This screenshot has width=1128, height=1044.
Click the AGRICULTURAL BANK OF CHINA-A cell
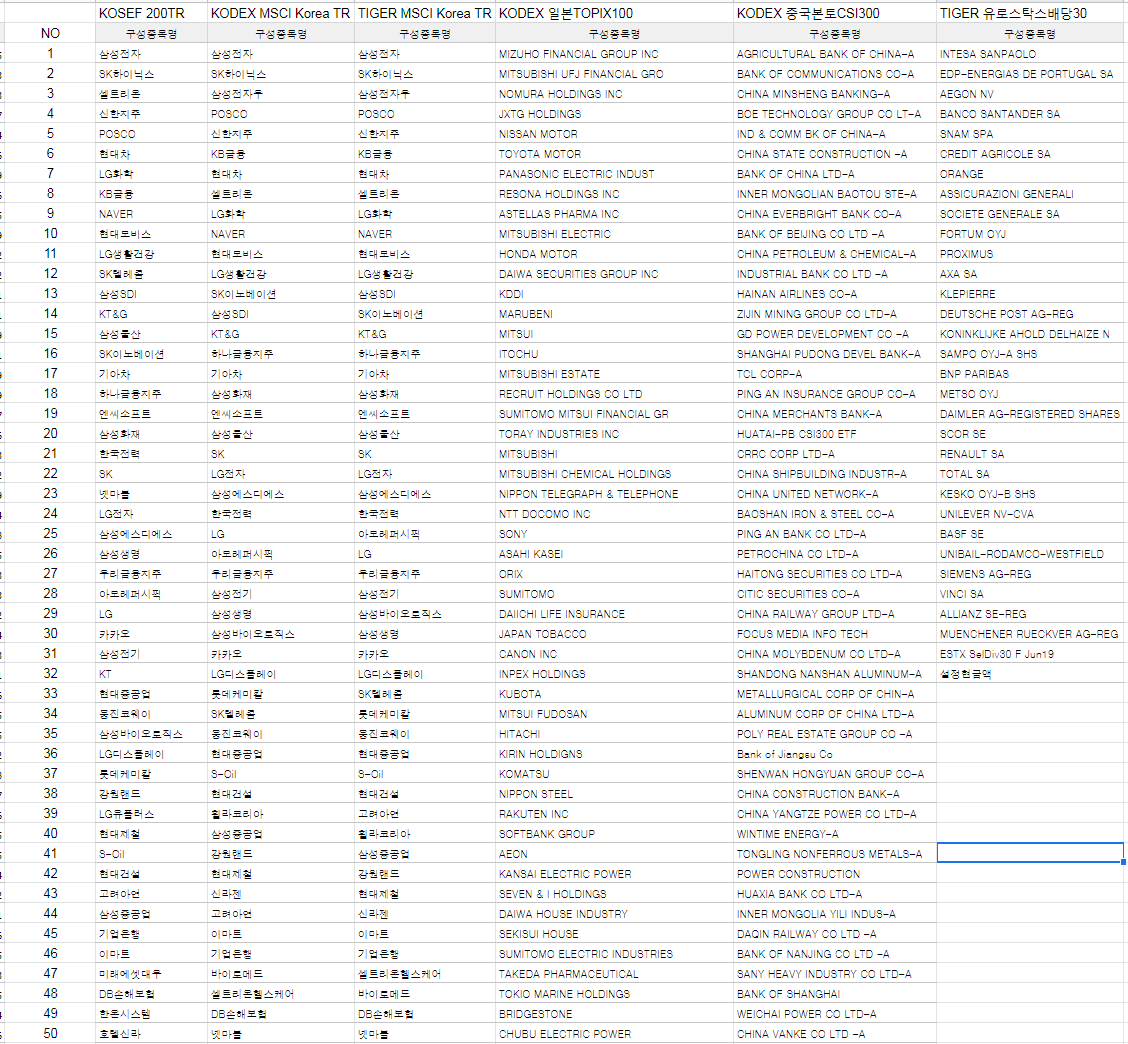point(834,53)
